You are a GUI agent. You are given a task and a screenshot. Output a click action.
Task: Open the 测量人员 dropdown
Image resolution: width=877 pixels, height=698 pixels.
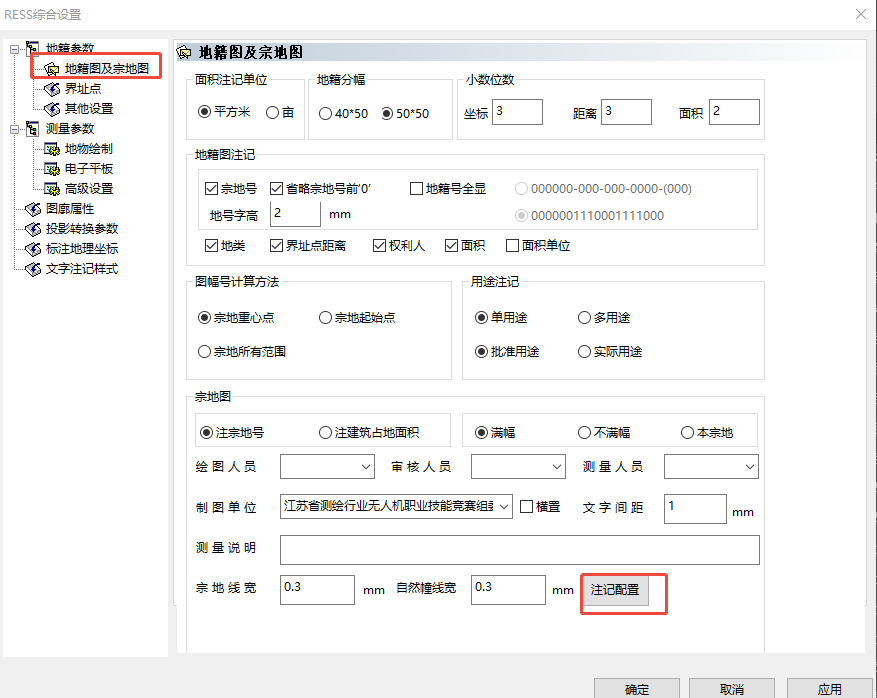pos(750,467)
